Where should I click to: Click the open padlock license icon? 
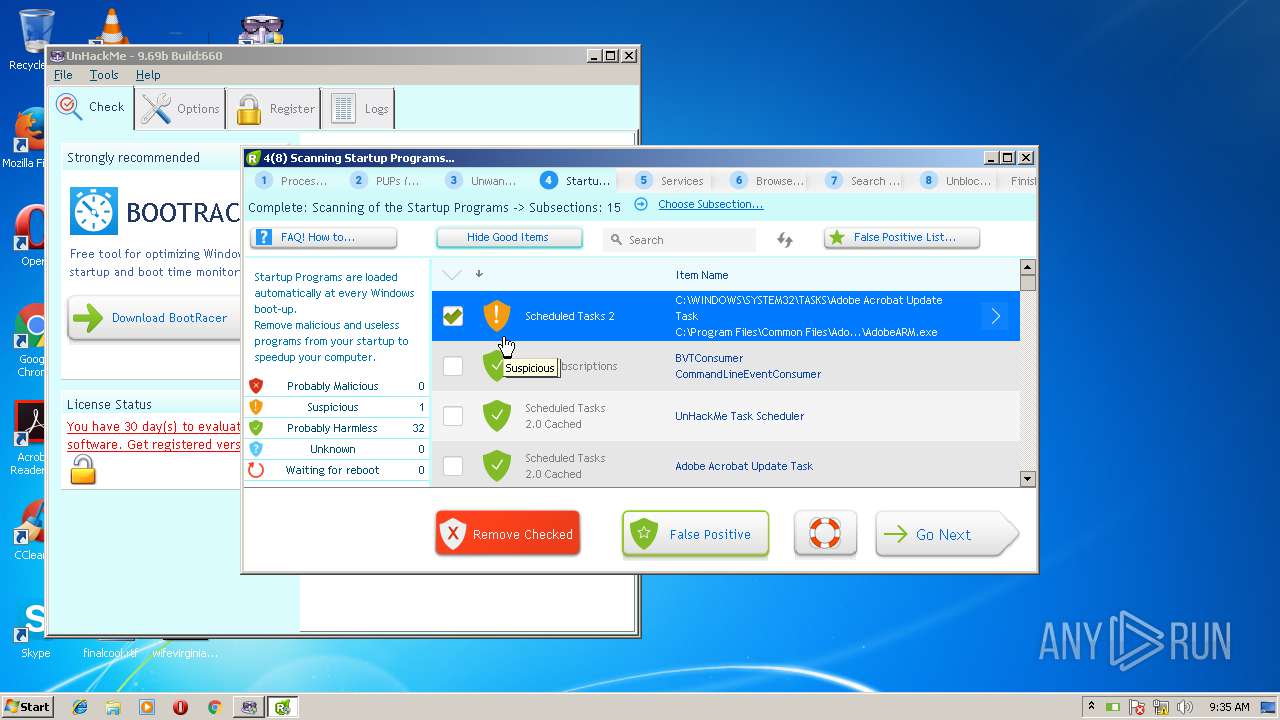pos(83,469)
